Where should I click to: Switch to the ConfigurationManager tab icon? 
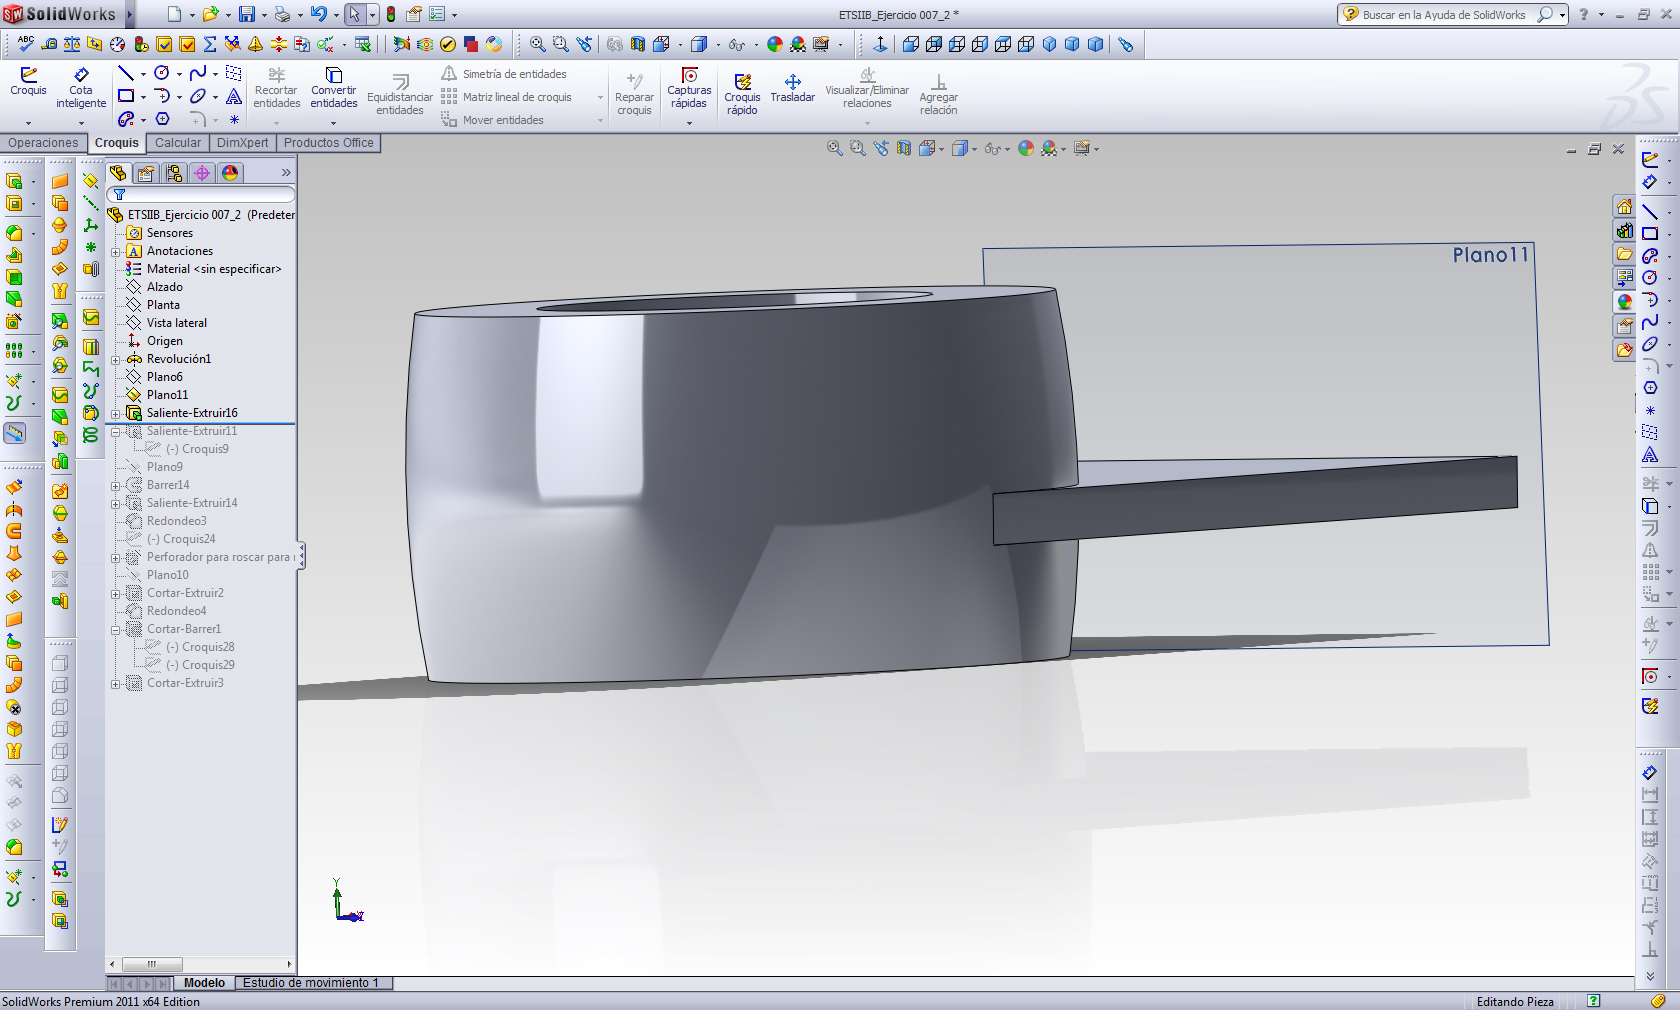coord(174,173)
